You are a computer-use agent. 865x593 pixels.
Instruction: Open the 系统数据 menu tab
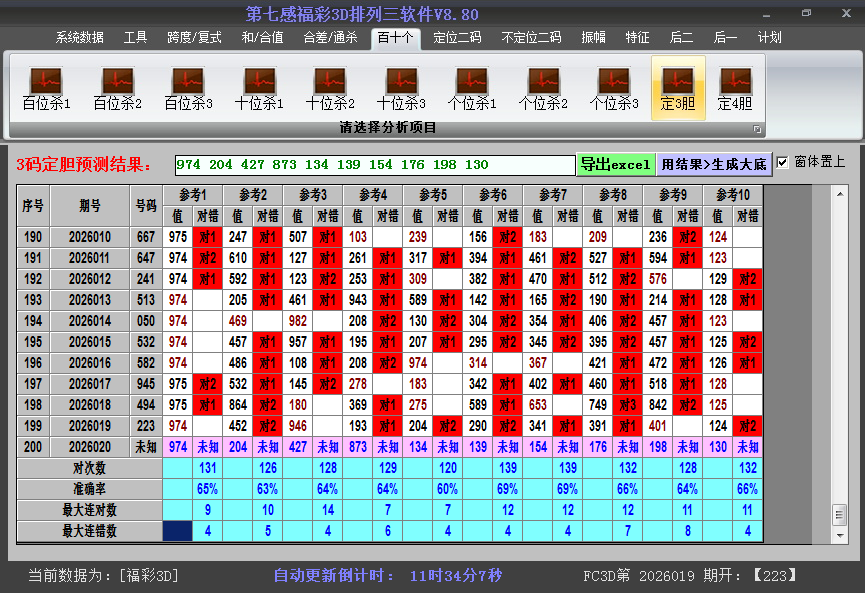coord(79,38)
